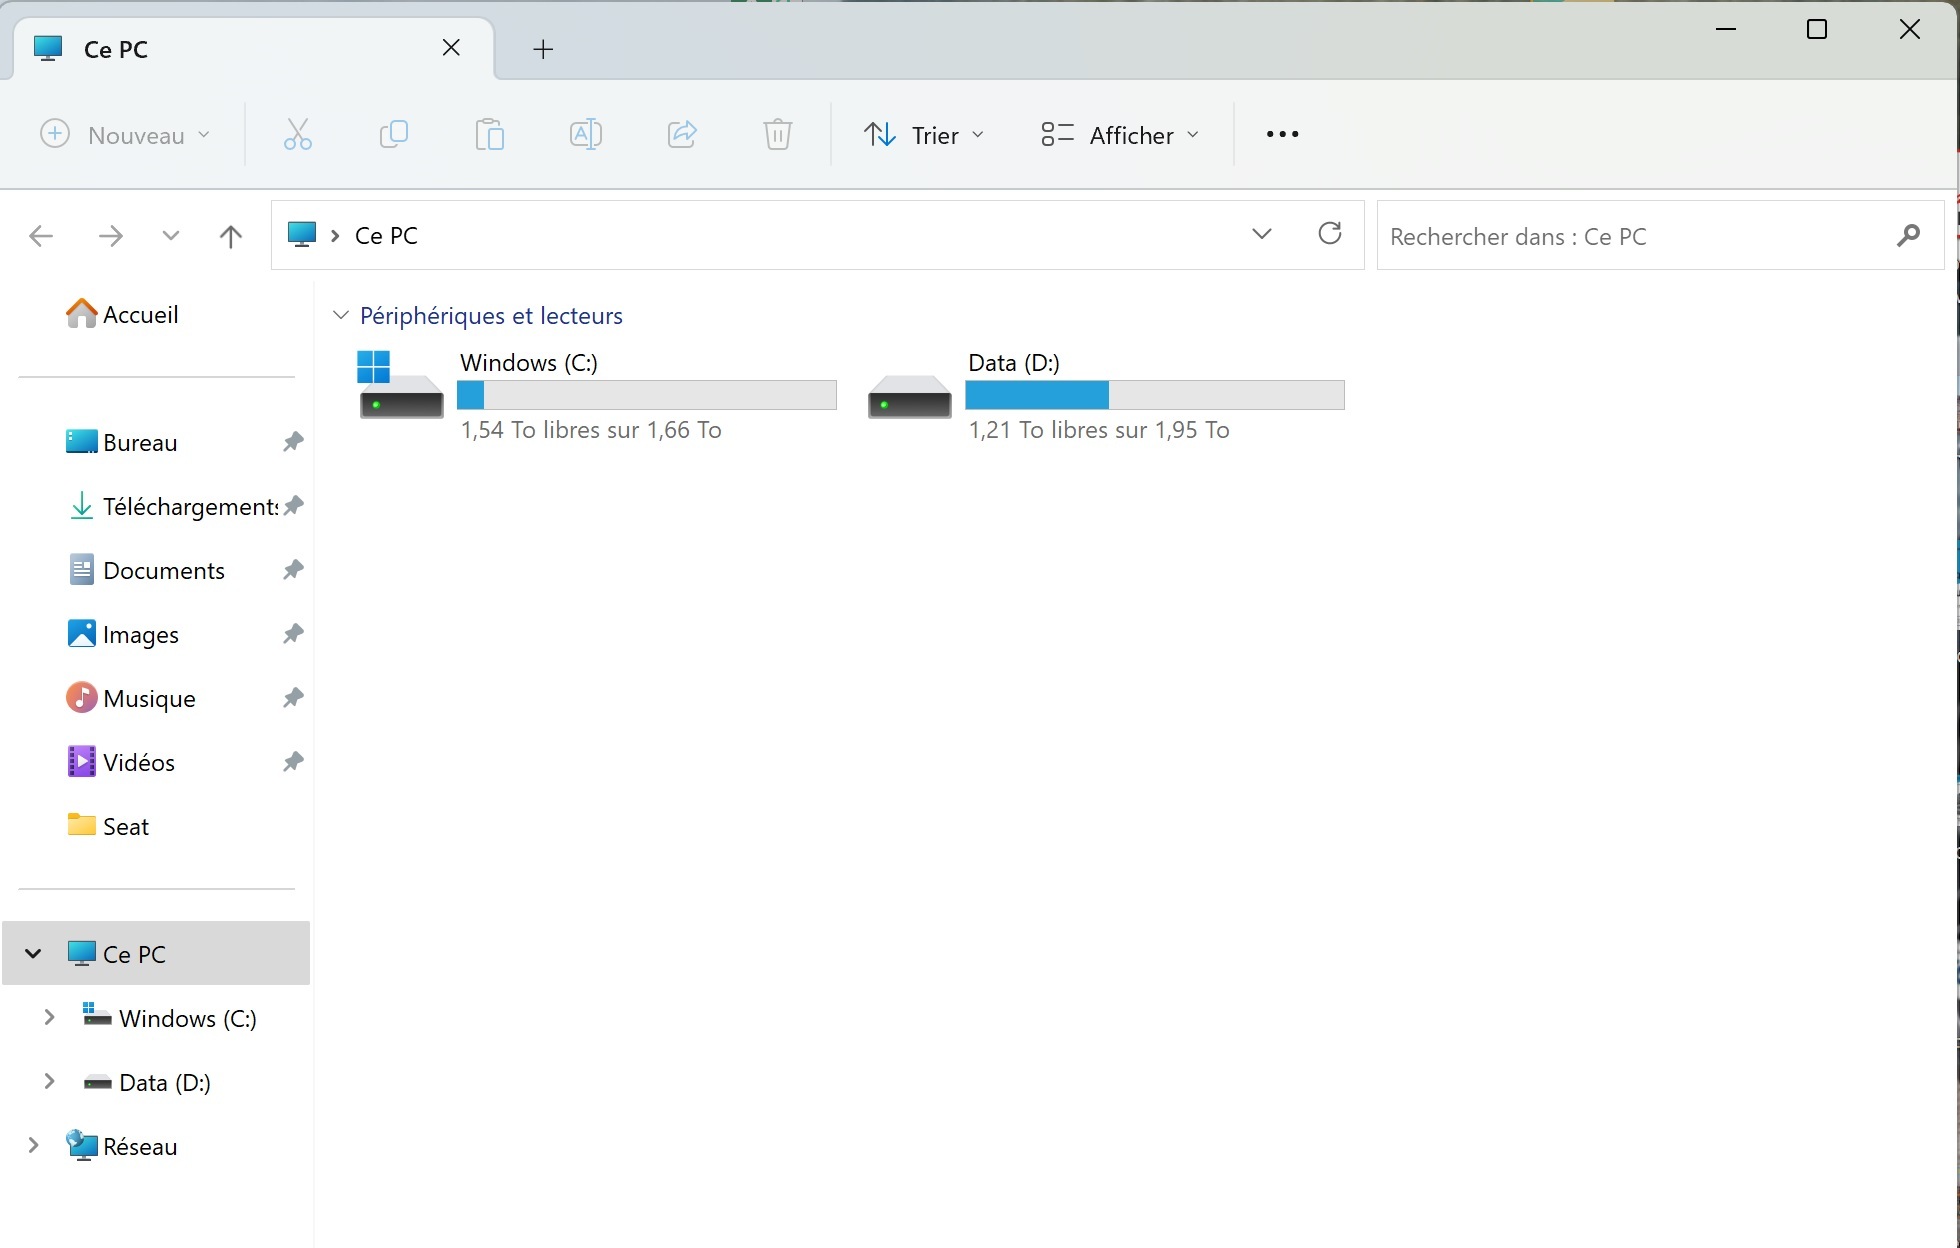Unpin Documents using its pin icon
1960x1248 pixels.
(292, 570)
